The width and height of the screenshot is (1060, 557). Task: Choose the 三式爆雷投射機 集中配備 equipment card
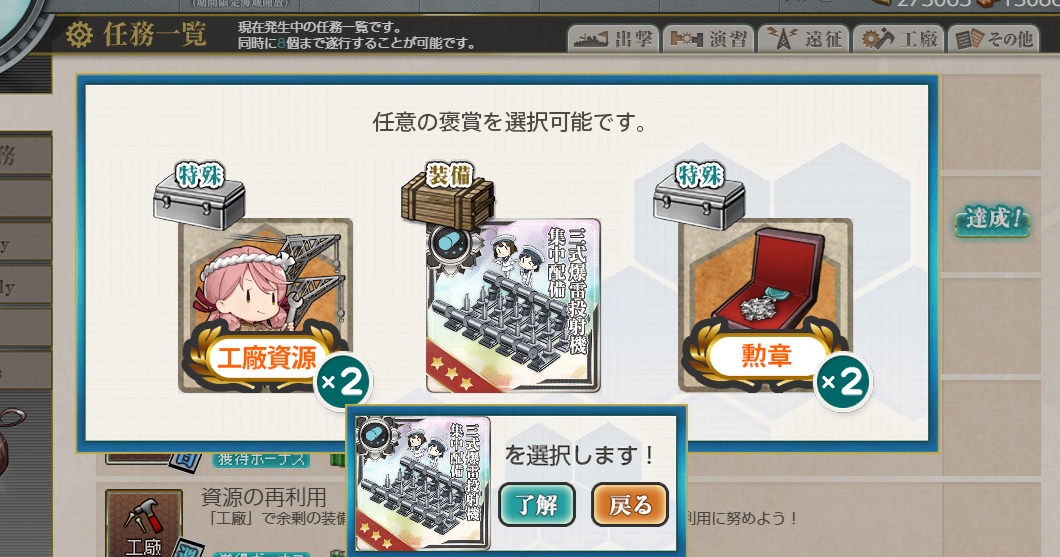coord(513,306)
